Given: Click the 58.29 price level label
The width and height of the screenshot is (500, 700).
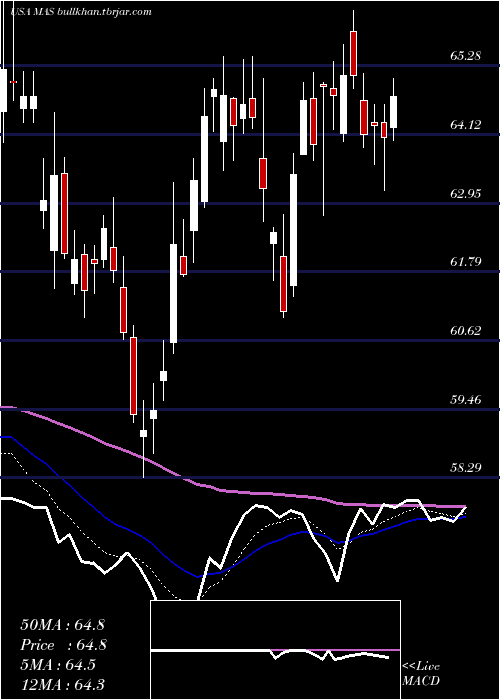Looking at the screenshot, I should click(x=466, y=468).
